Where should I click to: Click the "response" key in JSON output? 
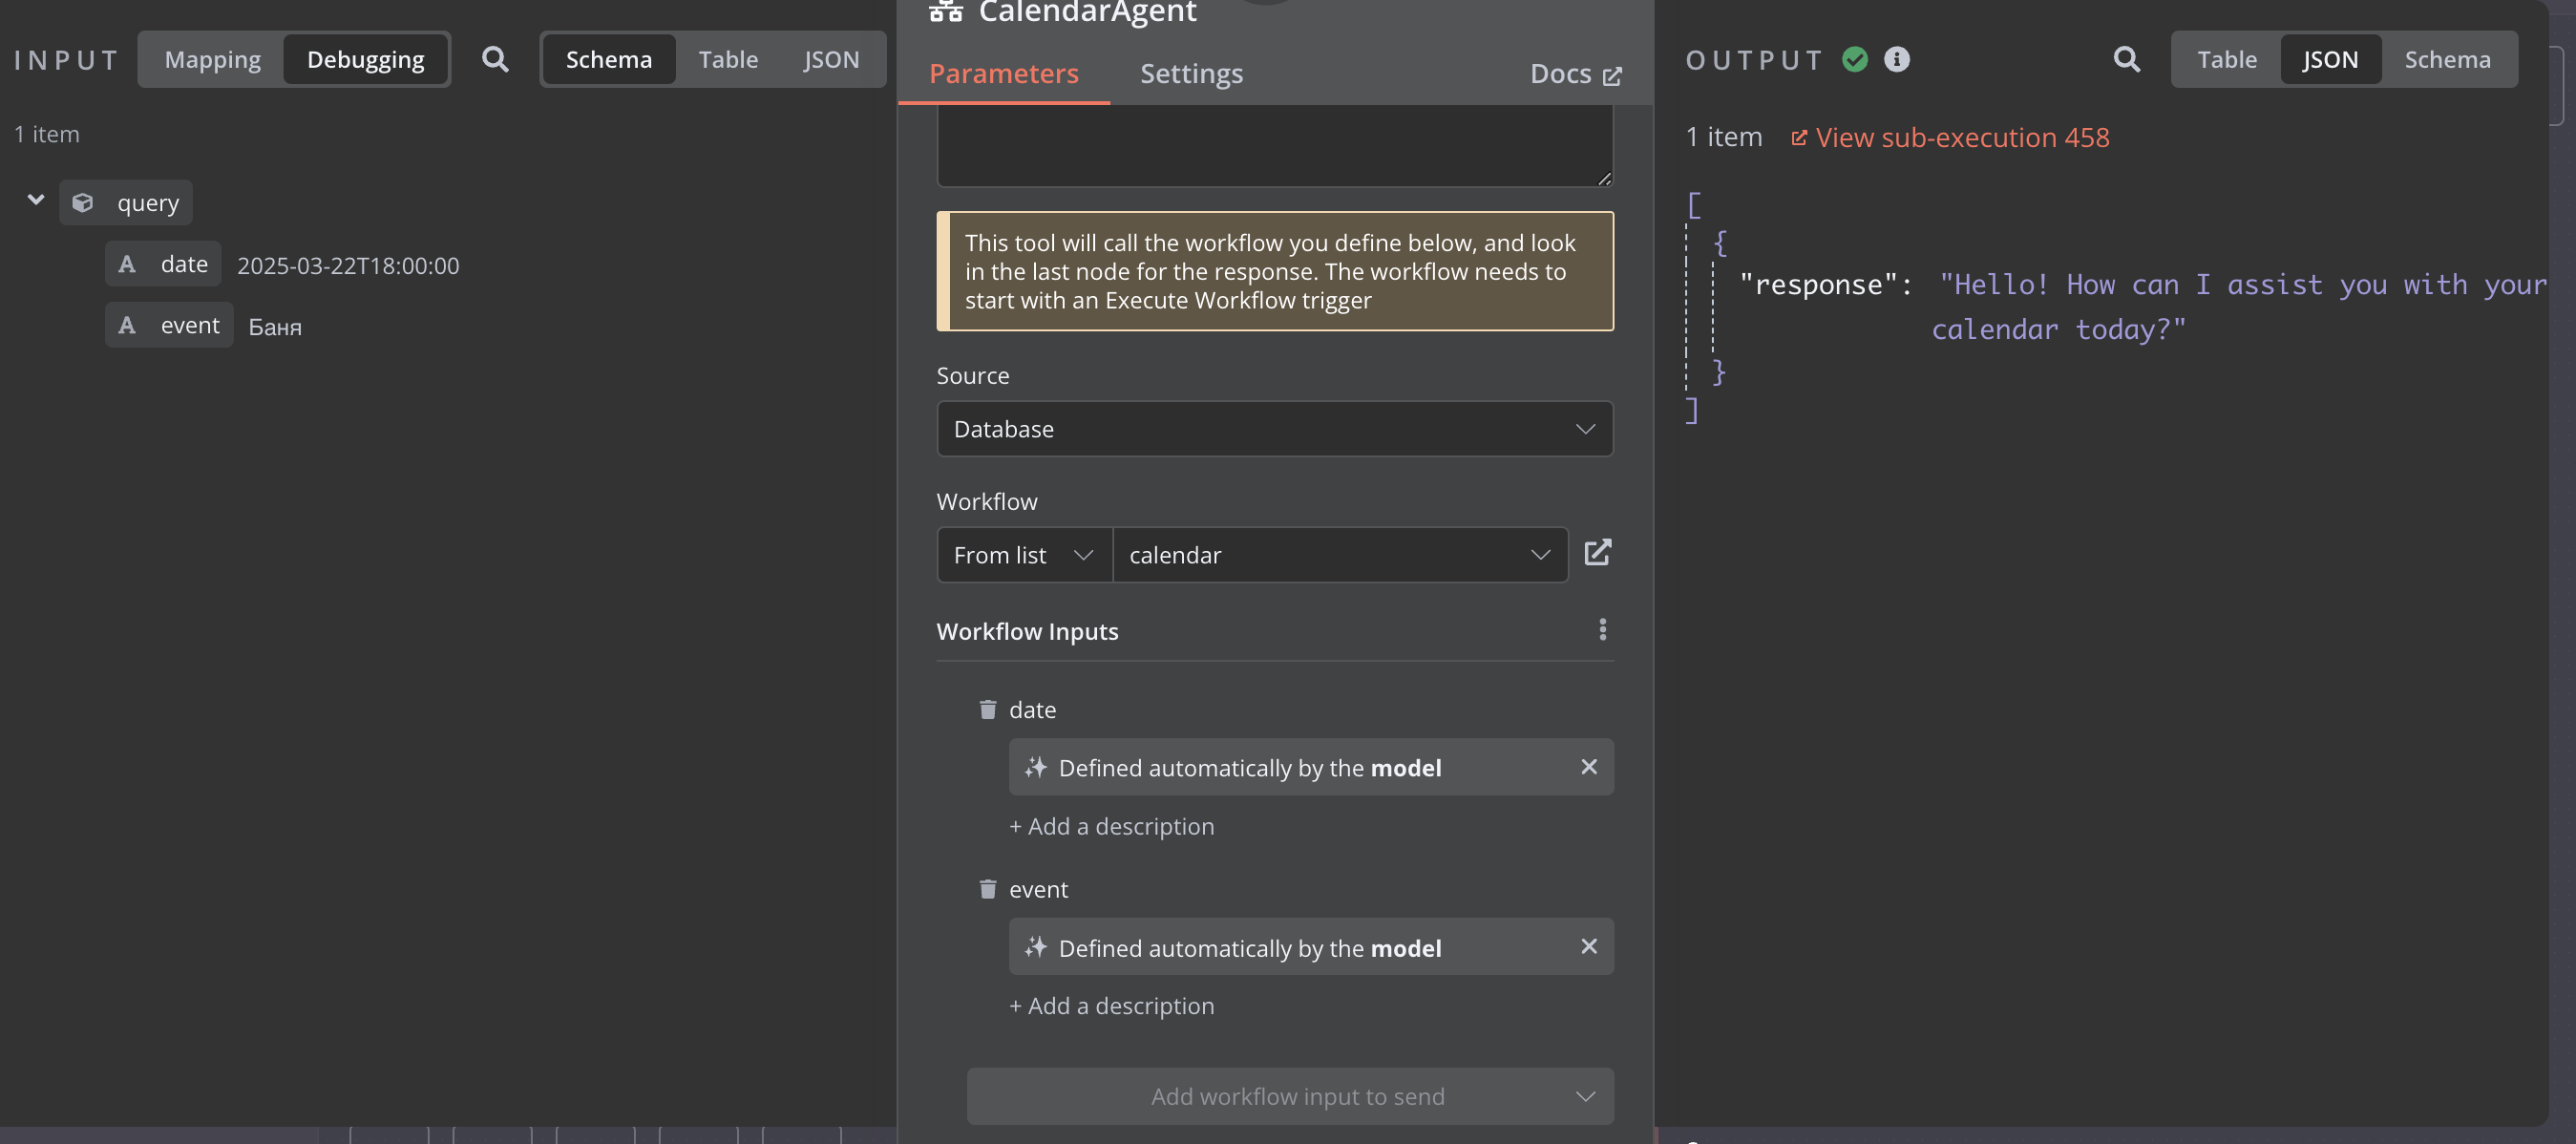click(x=1818, y=285)
